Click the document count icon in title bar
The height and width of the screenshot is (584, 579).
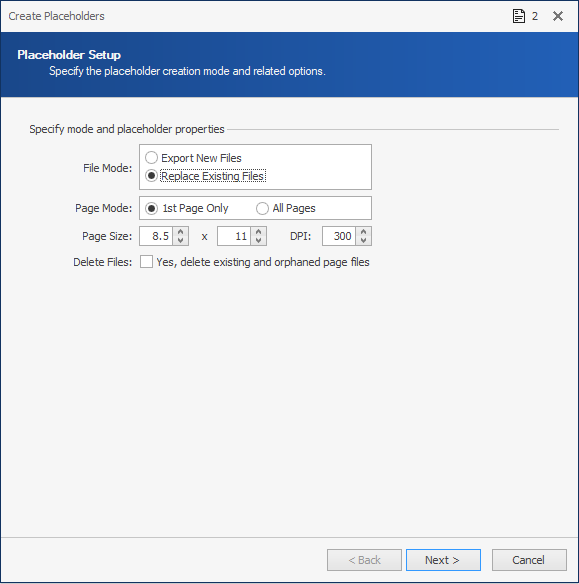(519, 16)
